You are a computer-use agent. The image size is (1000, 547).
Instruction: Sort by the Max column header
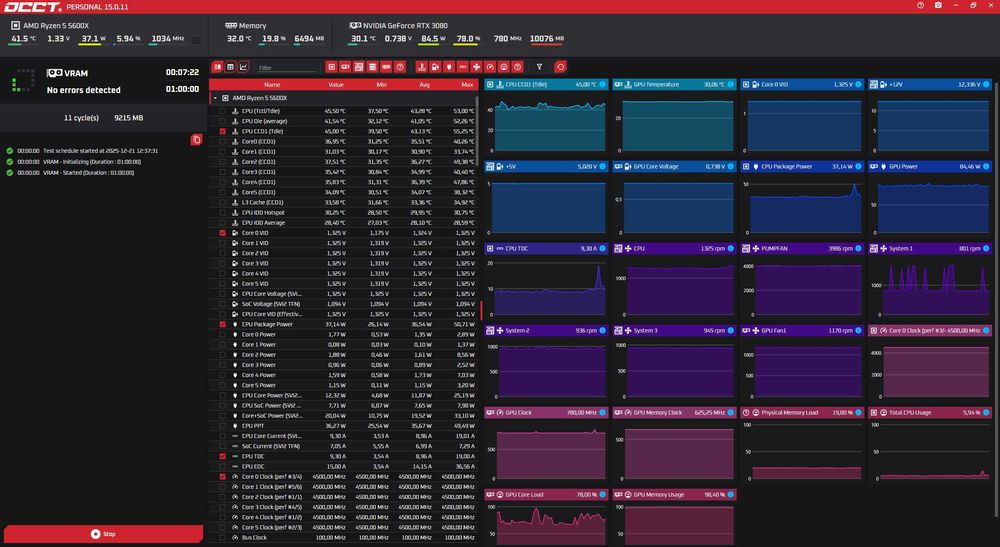467,85
